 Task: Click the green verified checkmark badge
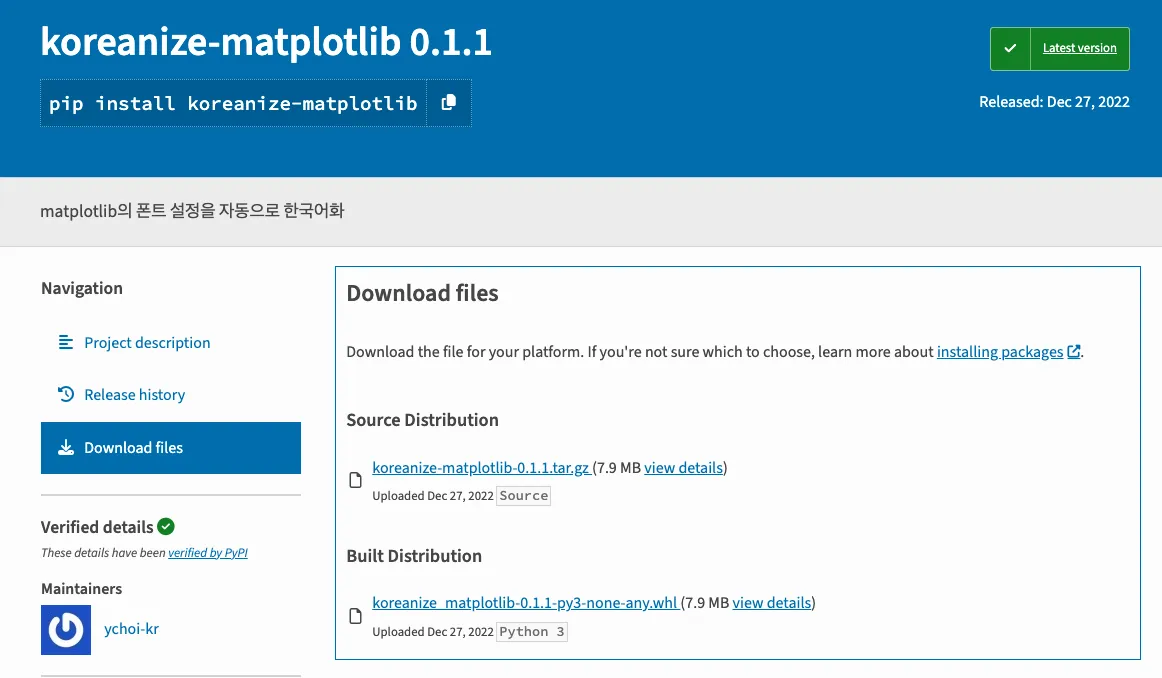point(166,527)
